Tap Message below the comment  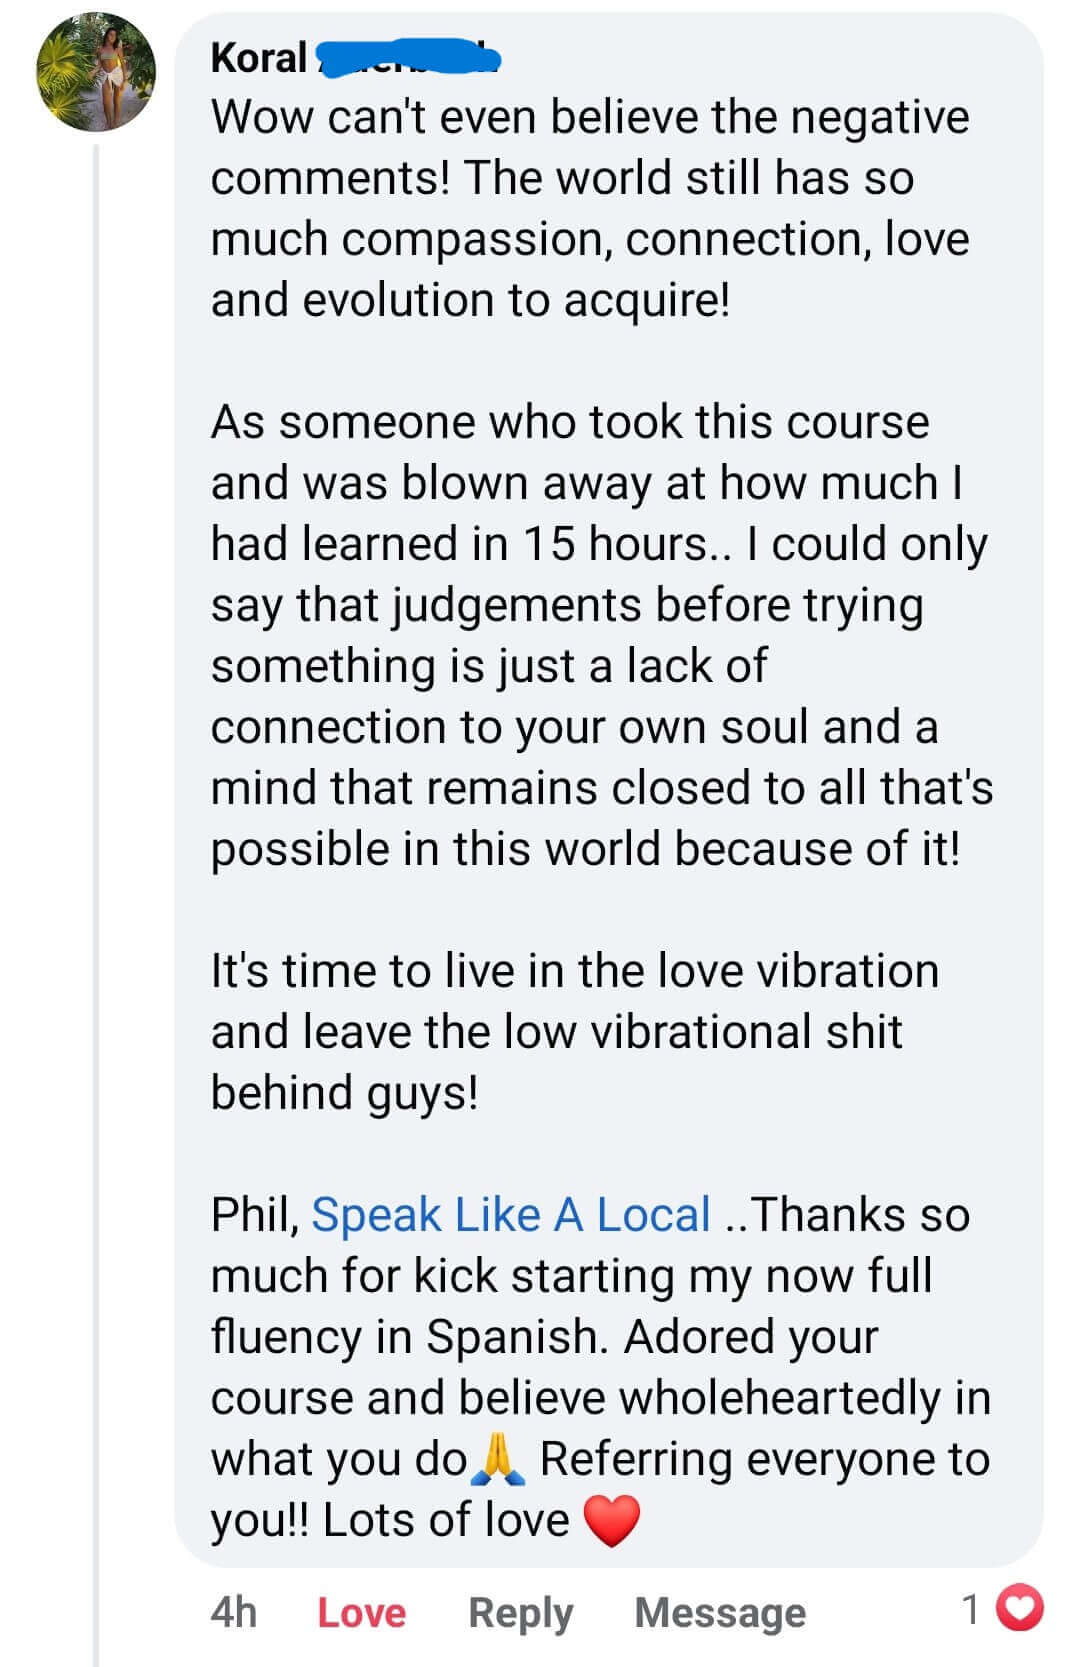720,1613
